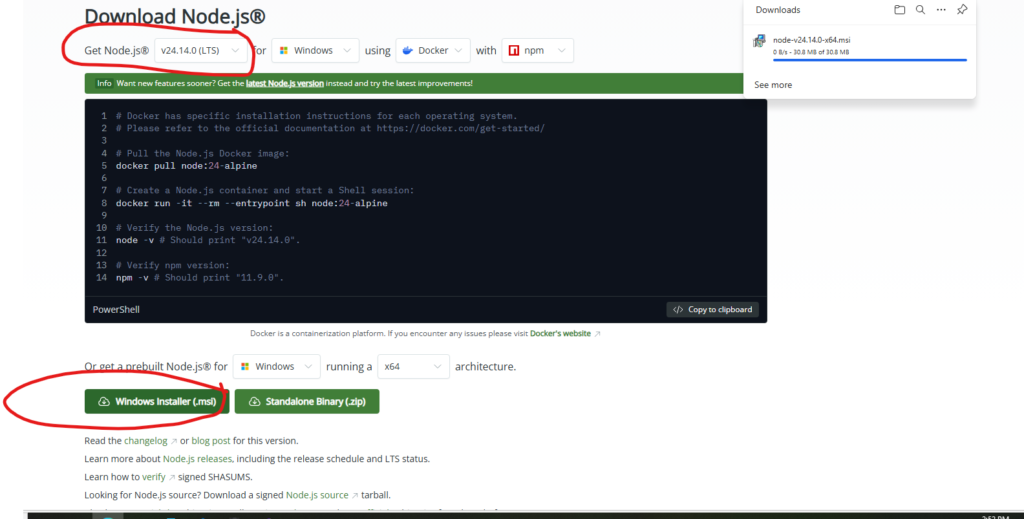Copy code with Copy to clipboard button
Image resolution: width=1024 pixels, height=519 pixels.
(x=712, y=310)
